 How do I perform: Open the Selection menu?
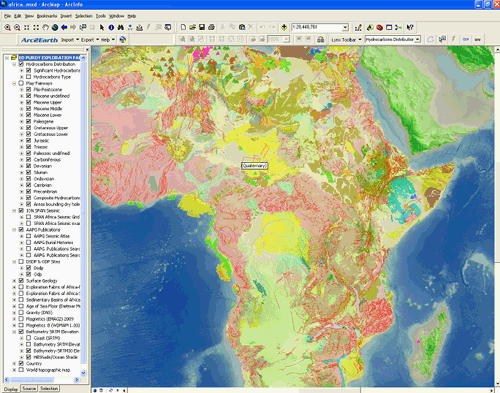84,16
